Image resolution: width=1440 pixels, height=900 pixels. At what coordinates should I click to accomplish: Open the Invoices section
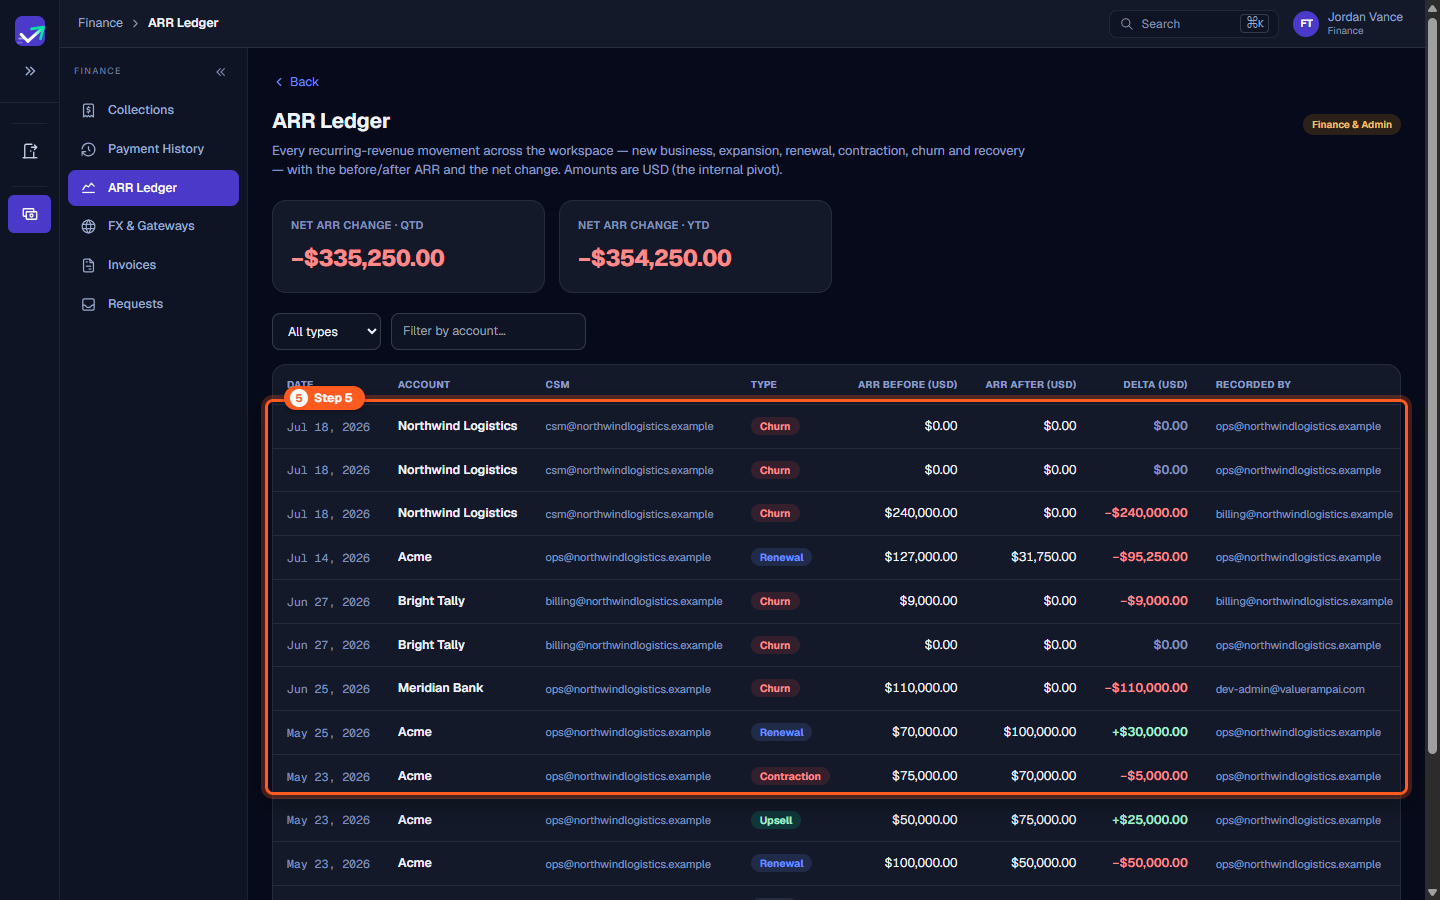153,265
